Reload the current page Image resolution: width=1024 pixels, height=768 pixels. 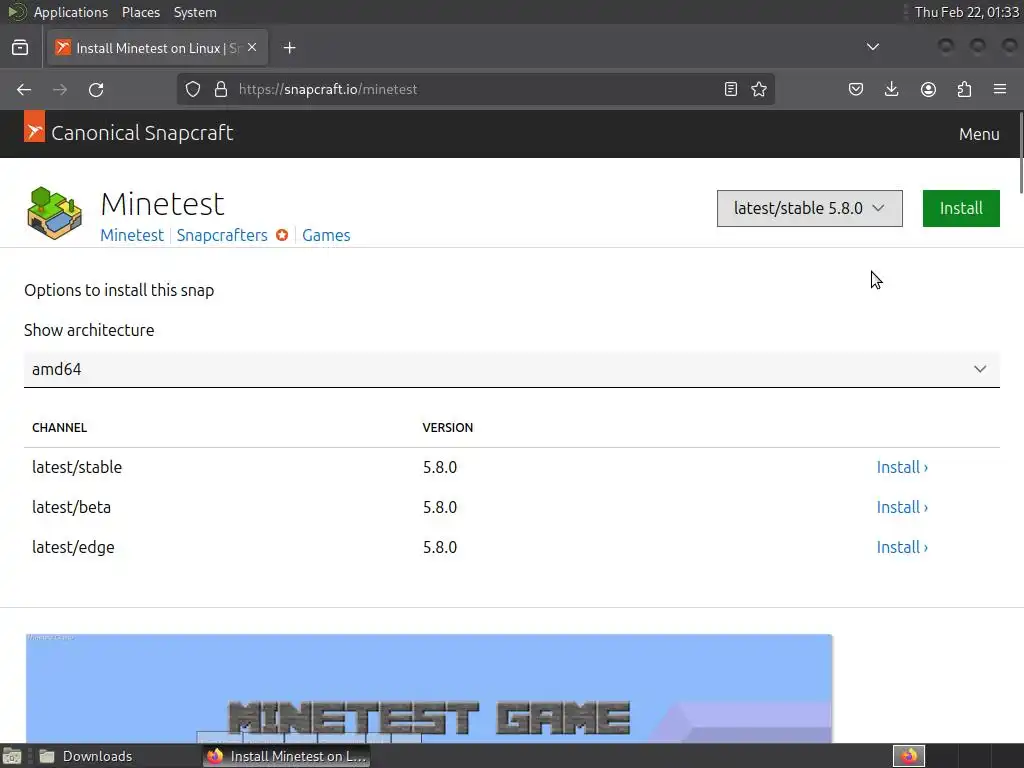coord(96,89)
